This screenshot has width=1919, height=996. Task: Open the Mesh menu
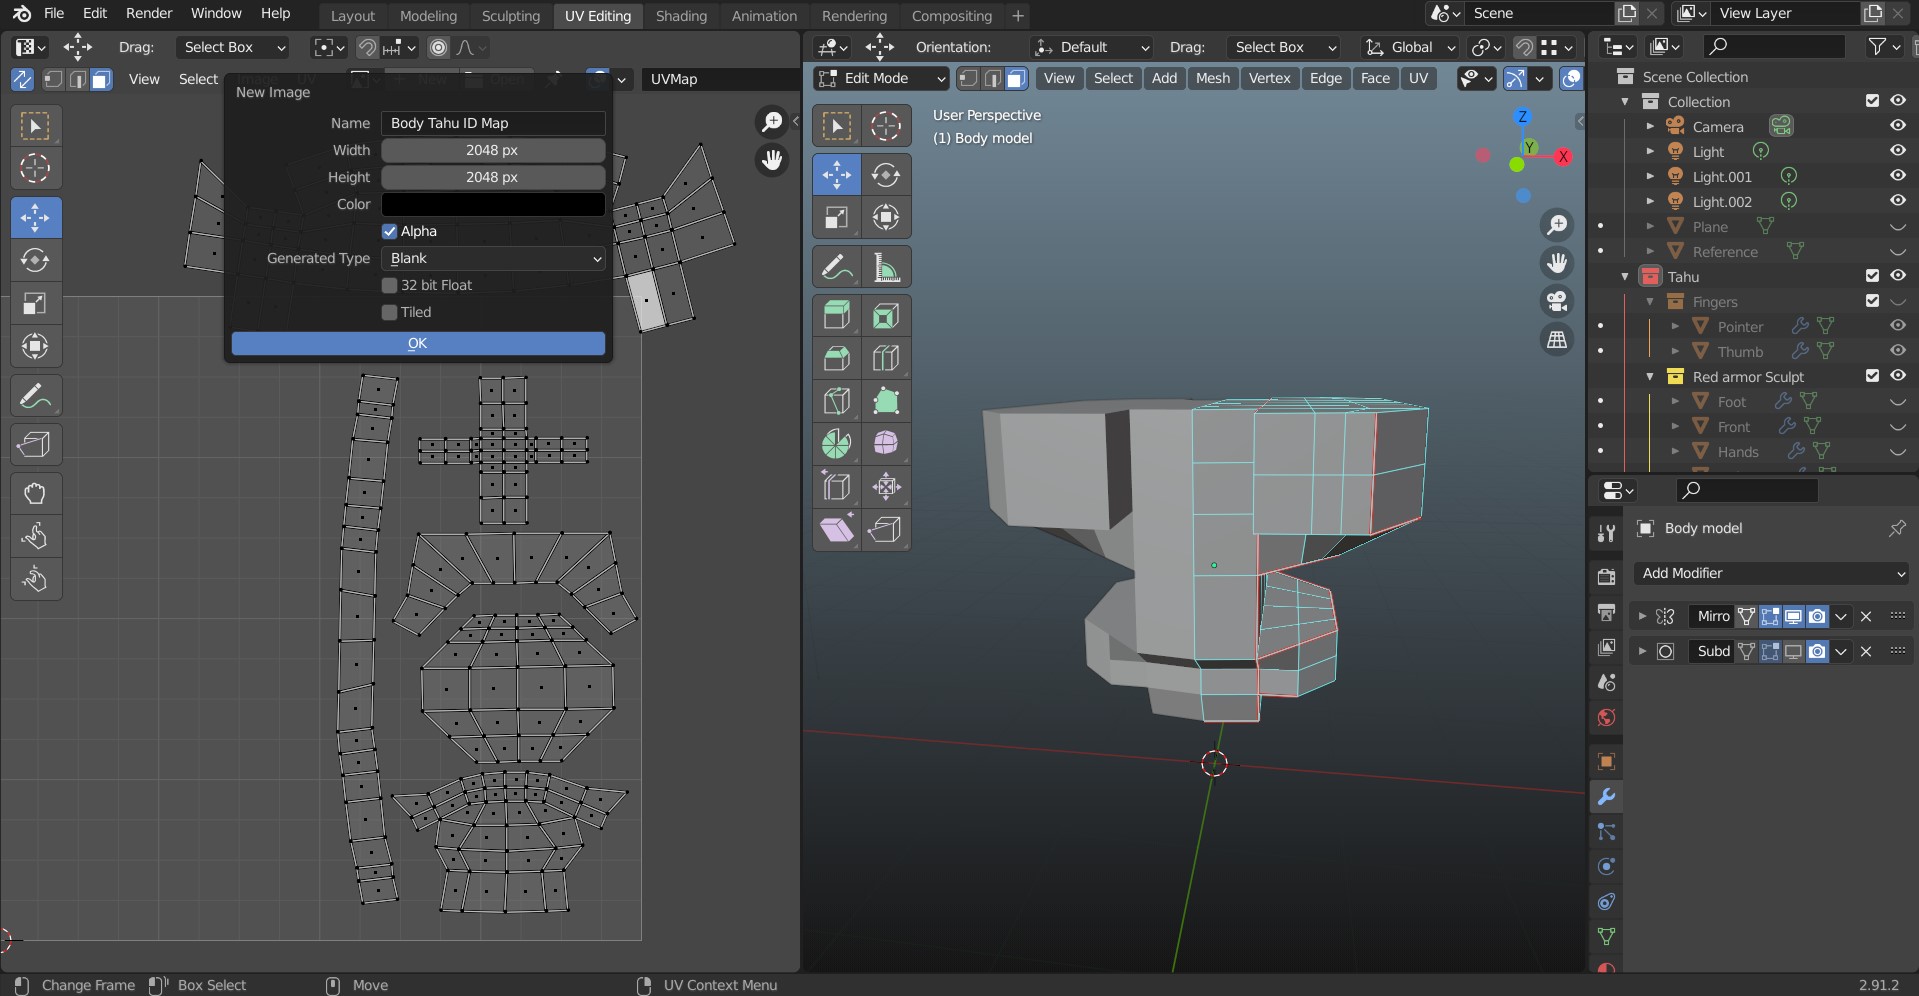click(x=1212, y=78)
